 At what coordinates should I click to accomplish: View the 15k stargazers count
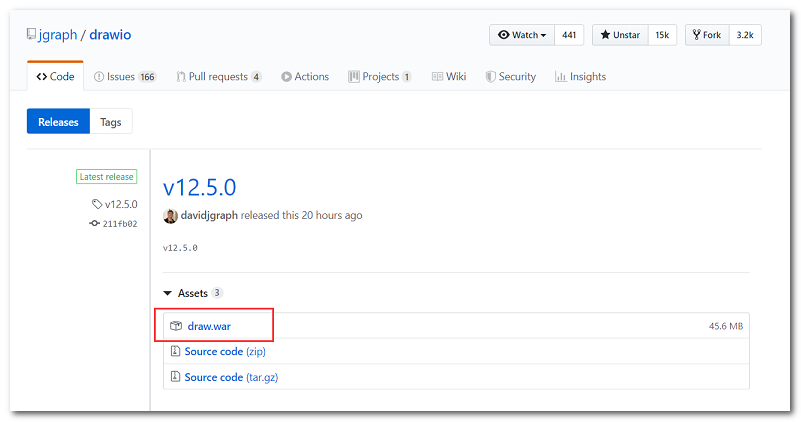663,35
